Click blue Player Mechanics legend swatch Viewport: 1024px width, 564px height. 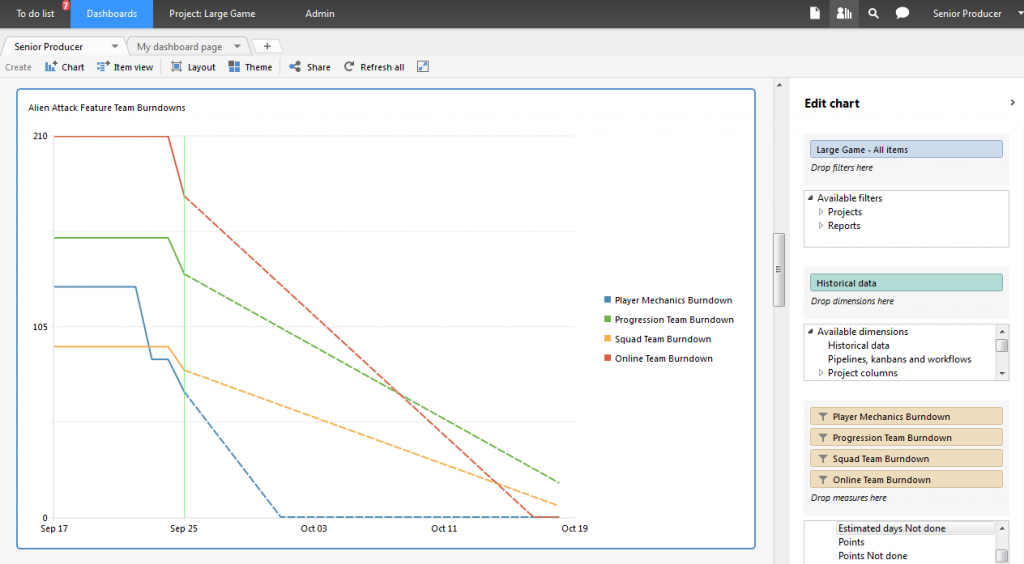tap(607, 300)
